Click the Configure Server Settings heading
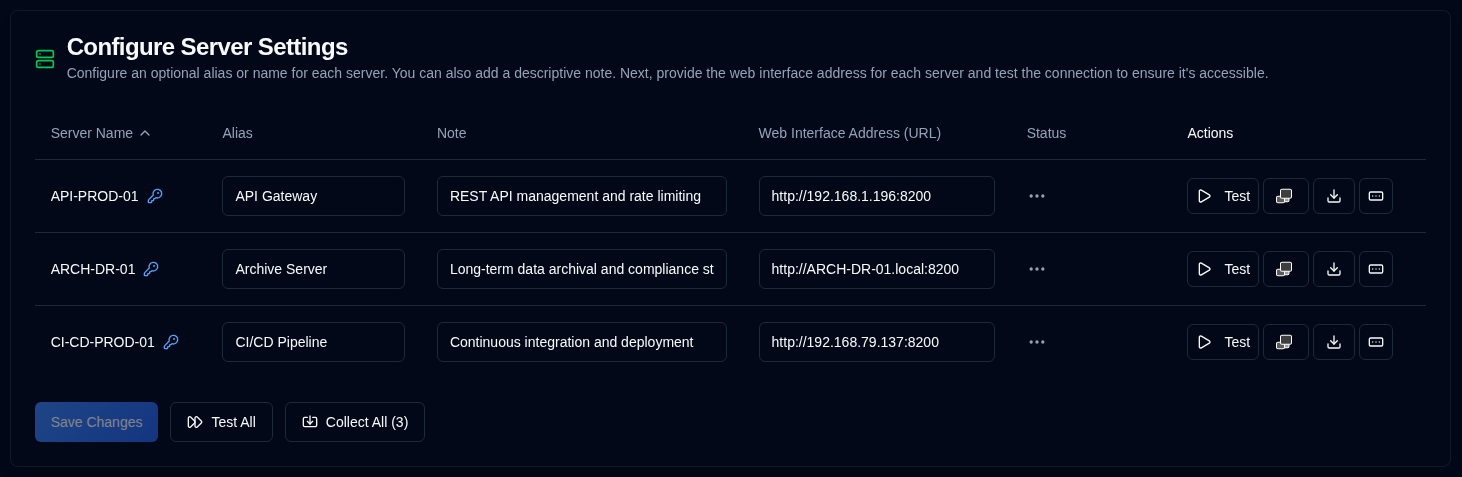The height and width of the screenshot is (477, 1462). coord(207,47)
